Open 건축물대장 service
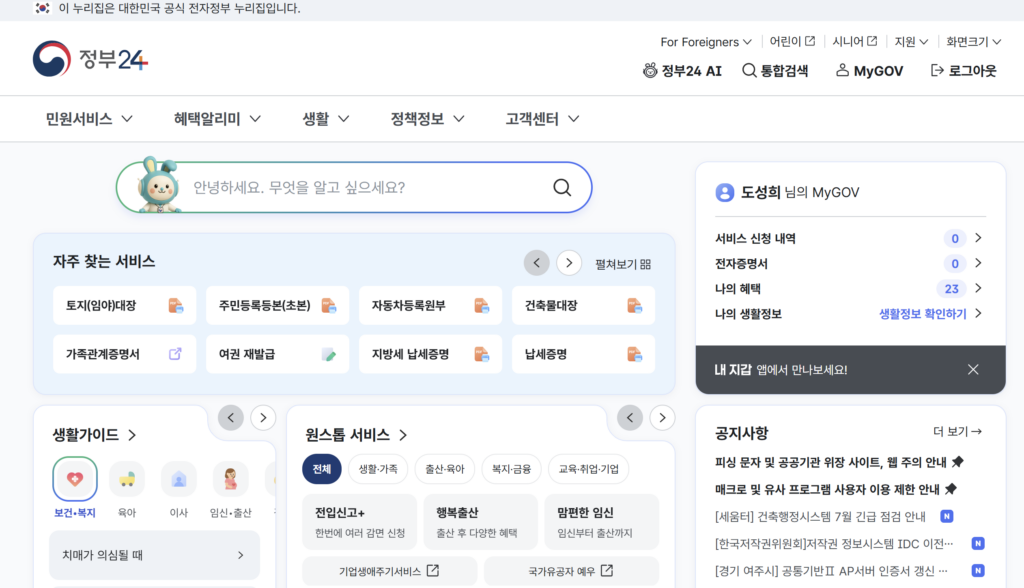 click(583, 305)
